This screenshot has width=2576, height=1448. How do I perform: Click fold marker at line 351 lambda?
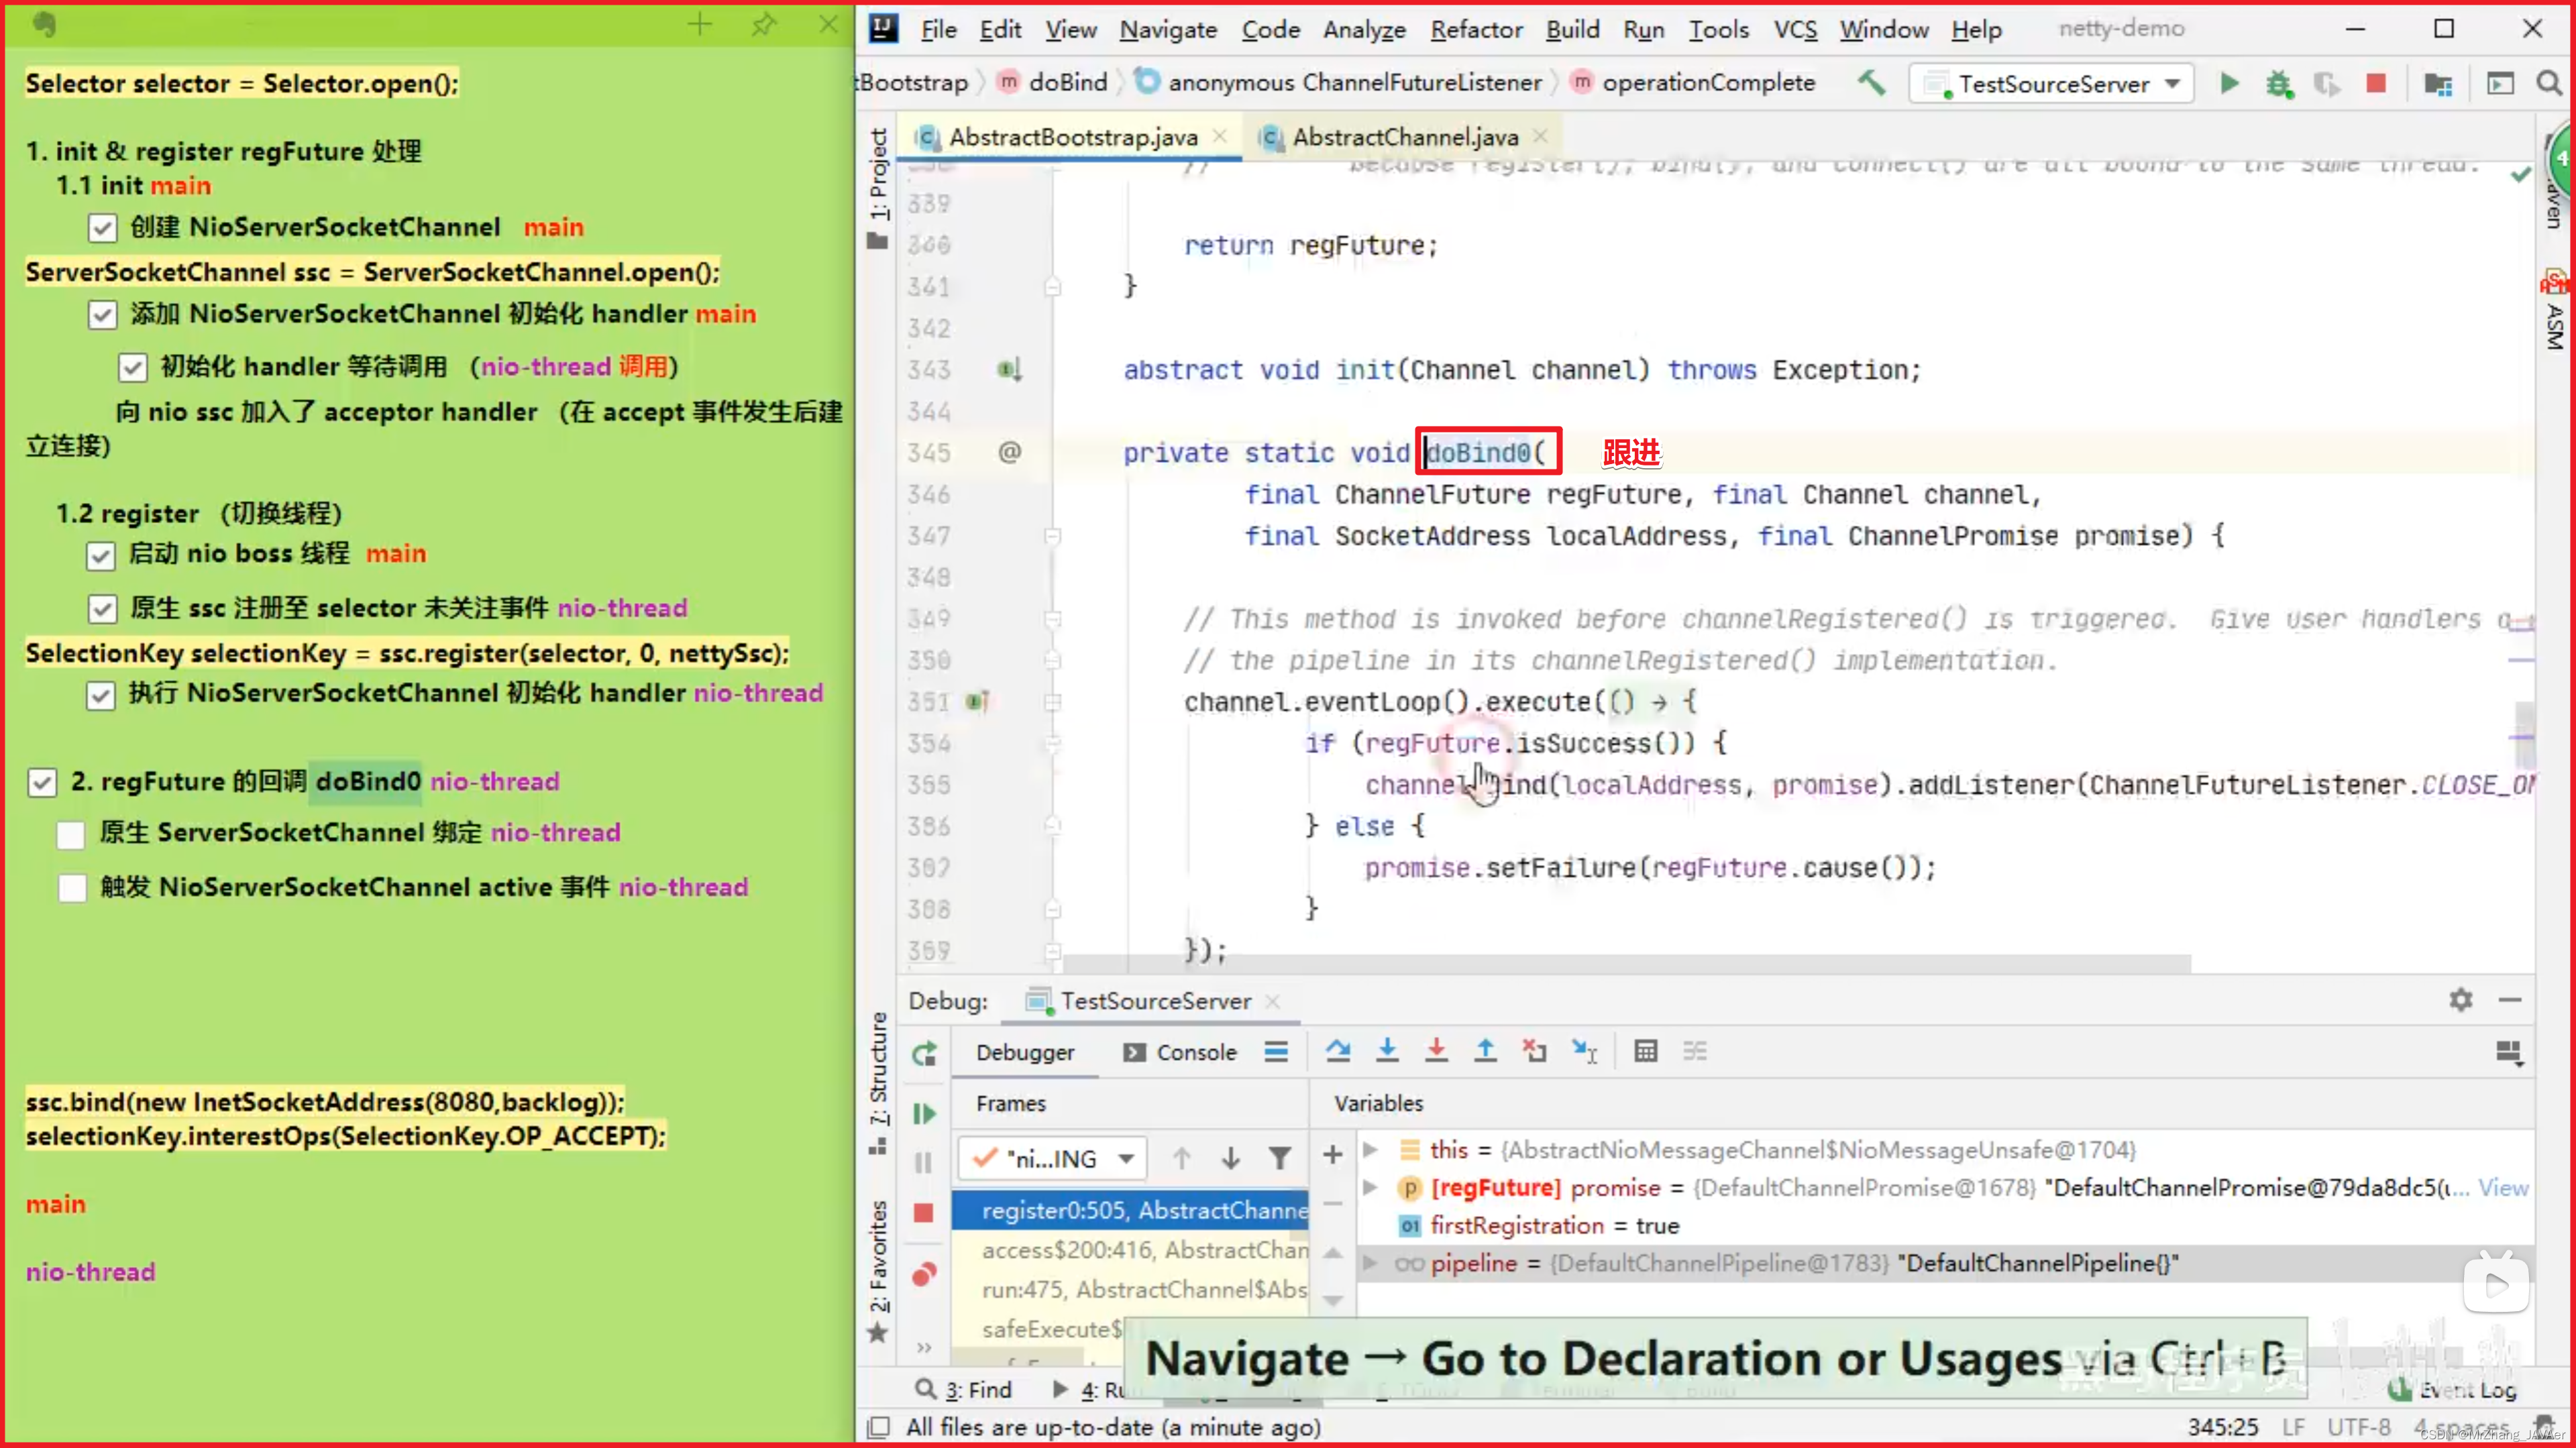pos(1052,702)
